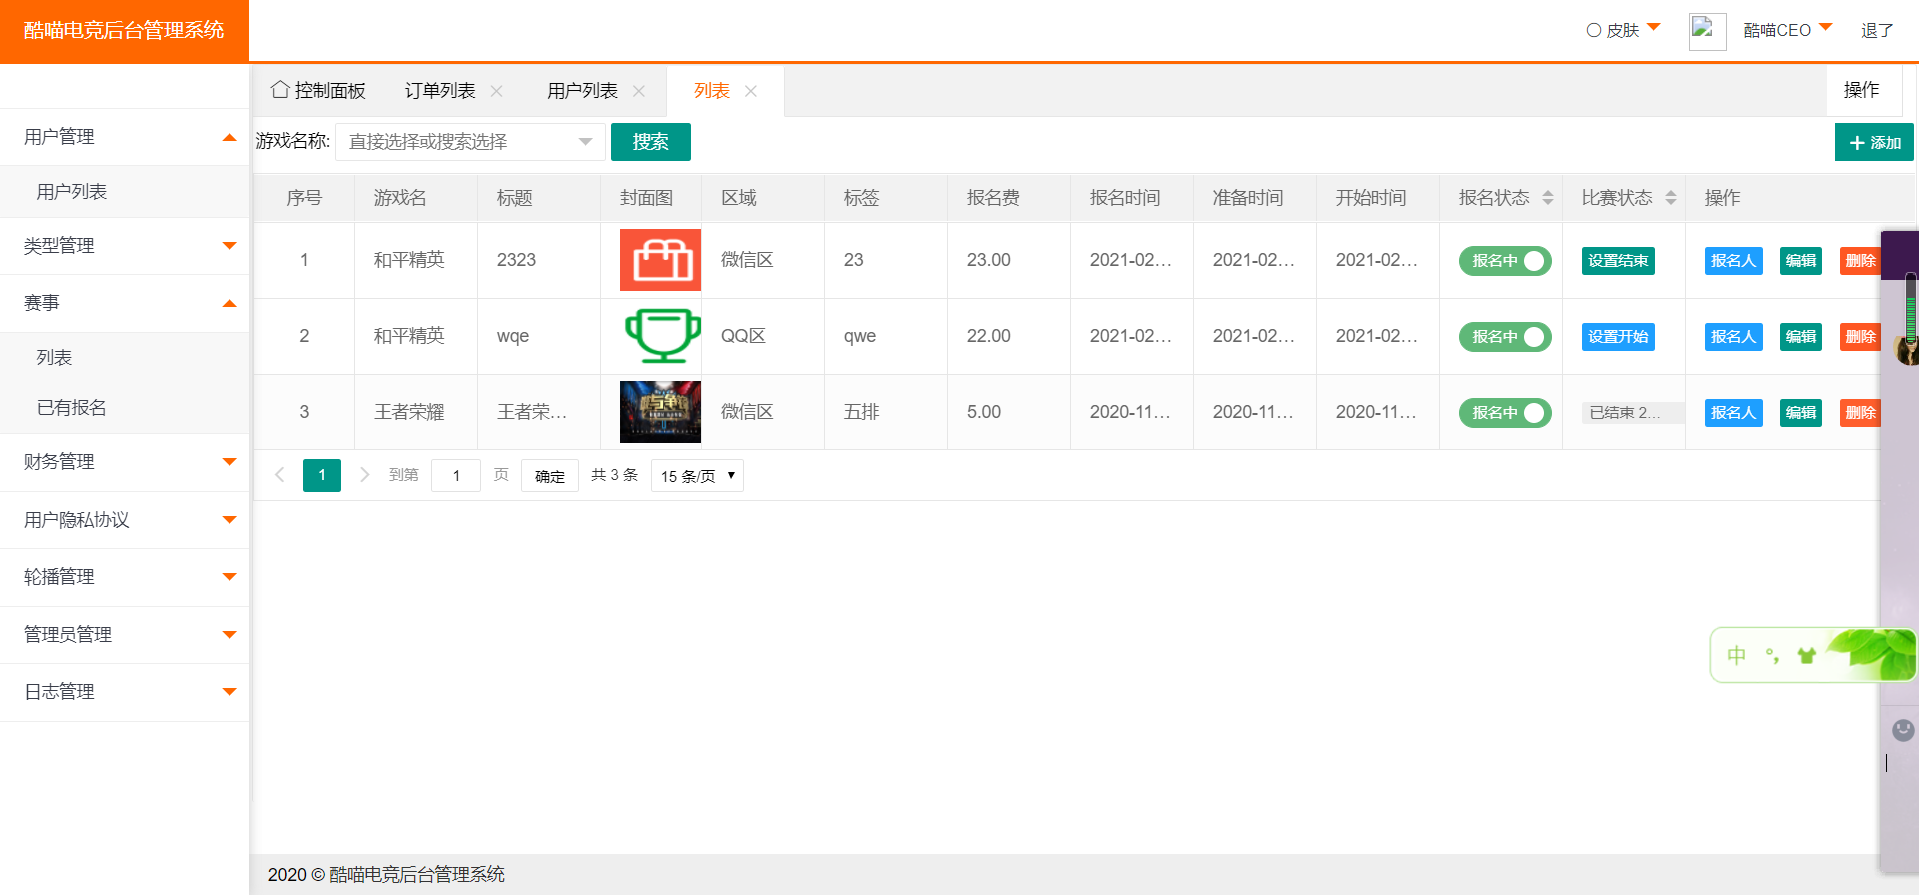The image size is (1919, 895).
Task: Open the 15 条/页 page size dropdown
Action: pos(697,476)
